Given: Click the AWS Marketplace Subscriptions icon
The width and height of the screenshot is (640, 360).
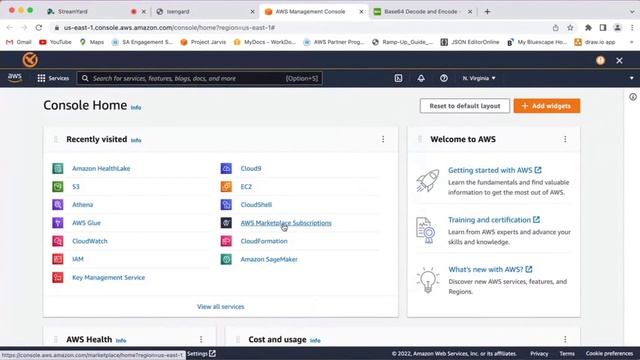Looking at the screenshot, I should (x=226, y=222).
